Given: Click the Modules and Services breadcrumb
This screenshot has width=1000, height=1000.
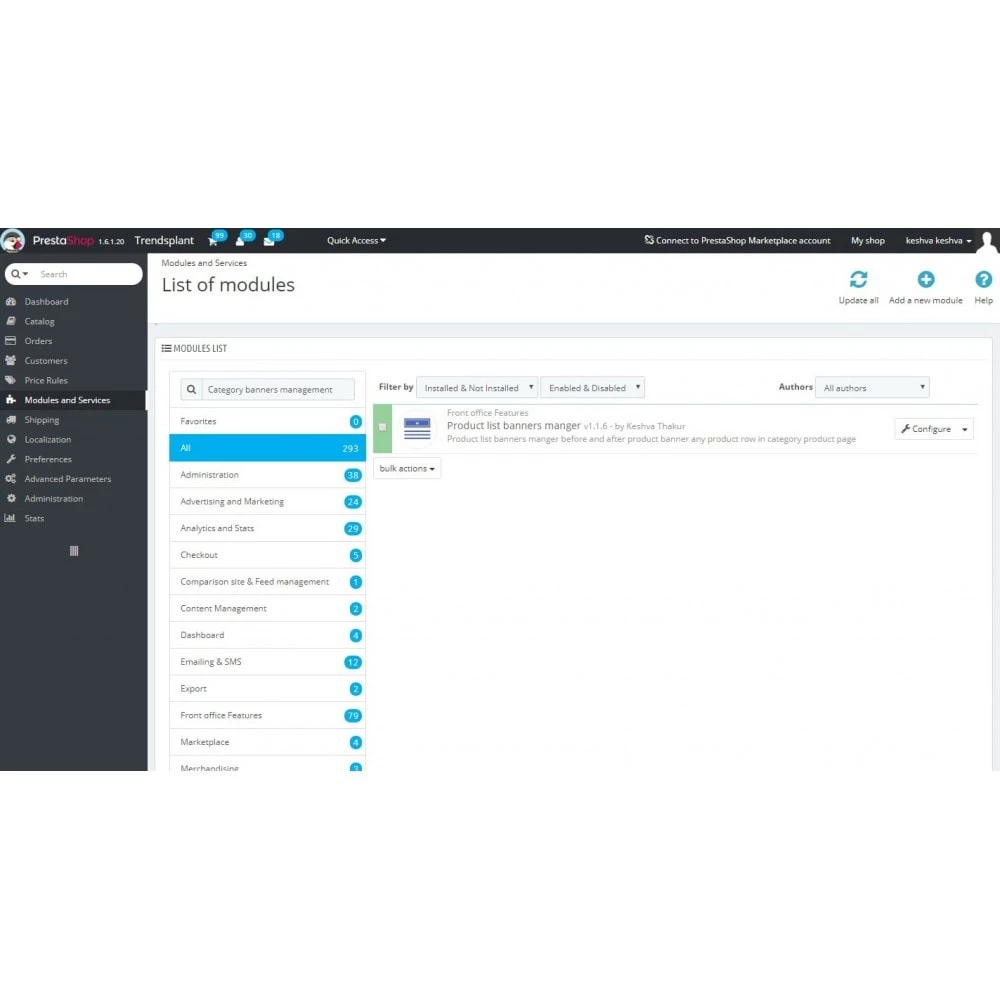Looking at the screenshot, I should 204,263.
